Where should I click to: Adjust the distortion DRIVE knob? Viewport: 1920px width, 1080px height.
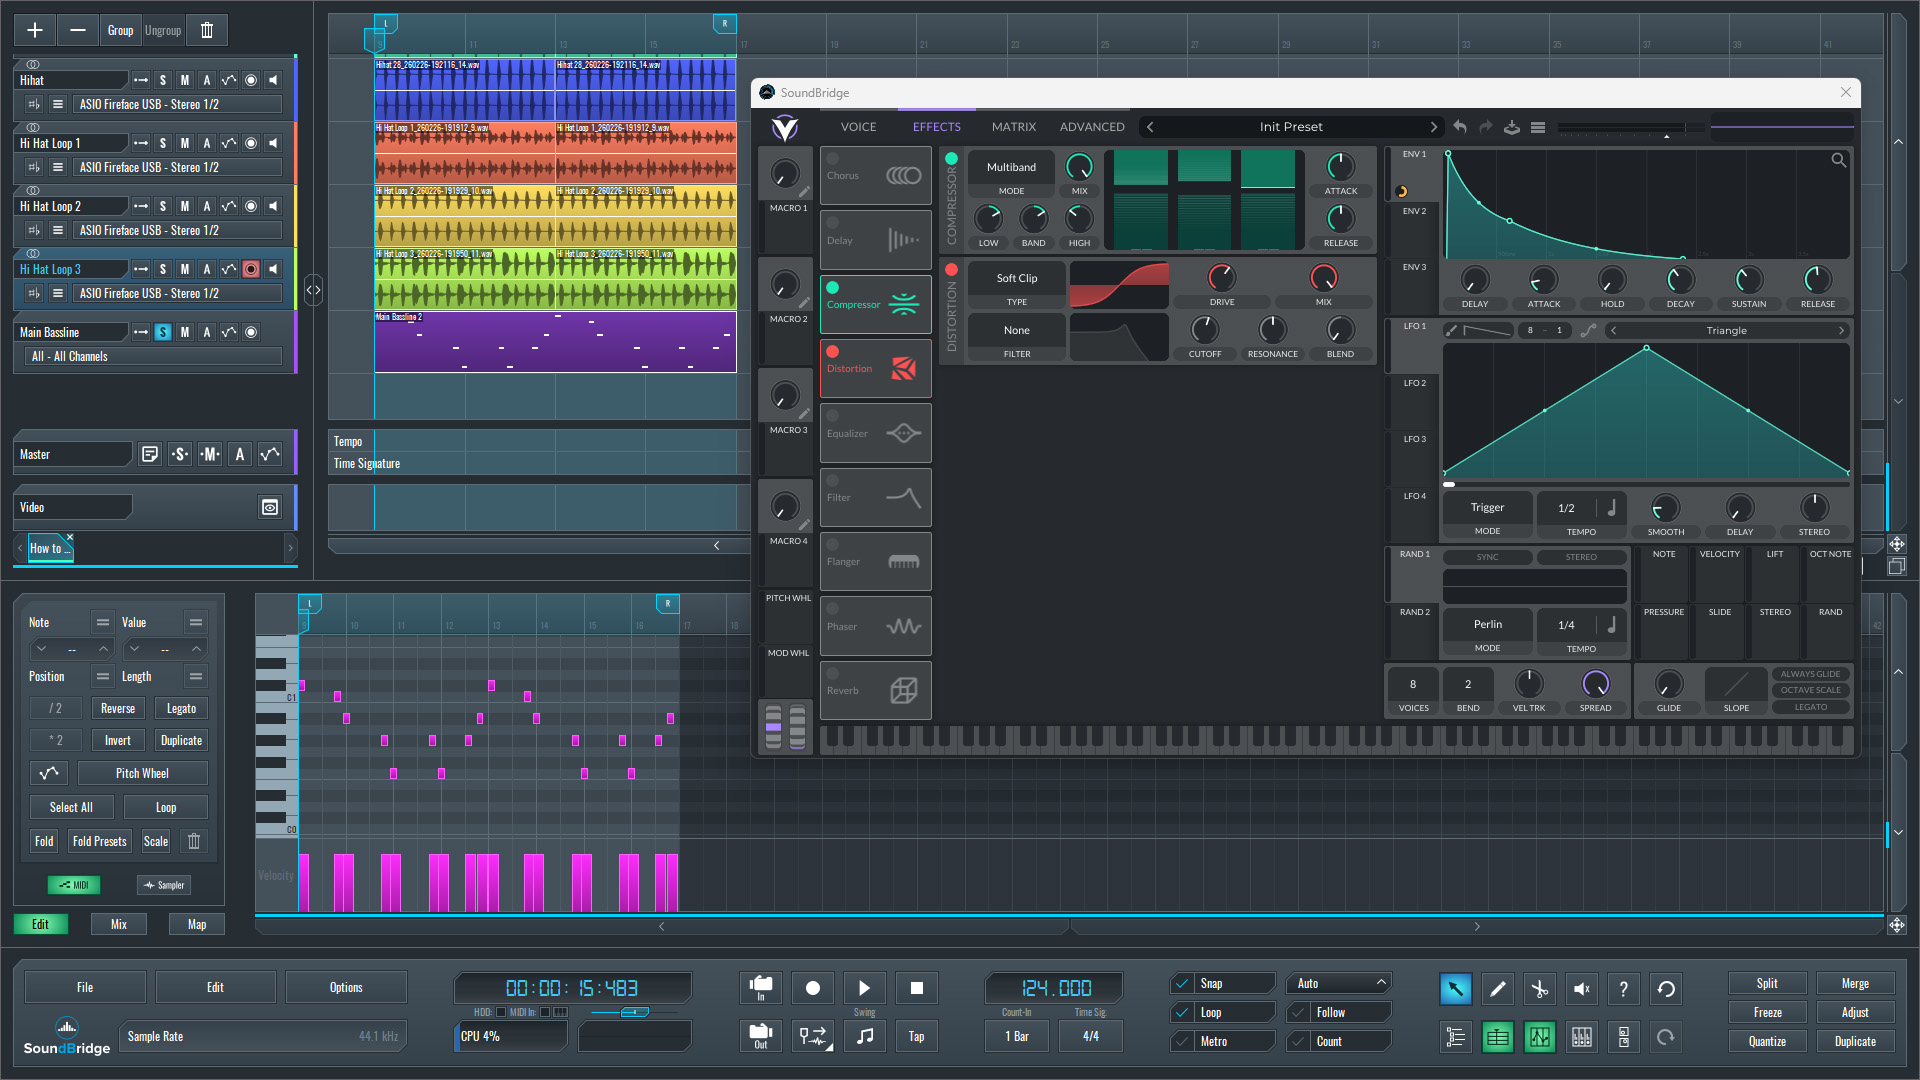1221,278
